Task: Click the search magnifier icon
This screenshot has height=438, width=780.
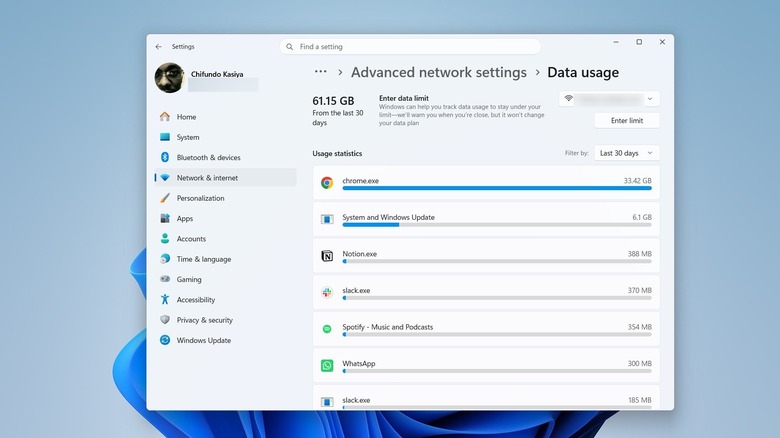Action: (x=290, y=47)
